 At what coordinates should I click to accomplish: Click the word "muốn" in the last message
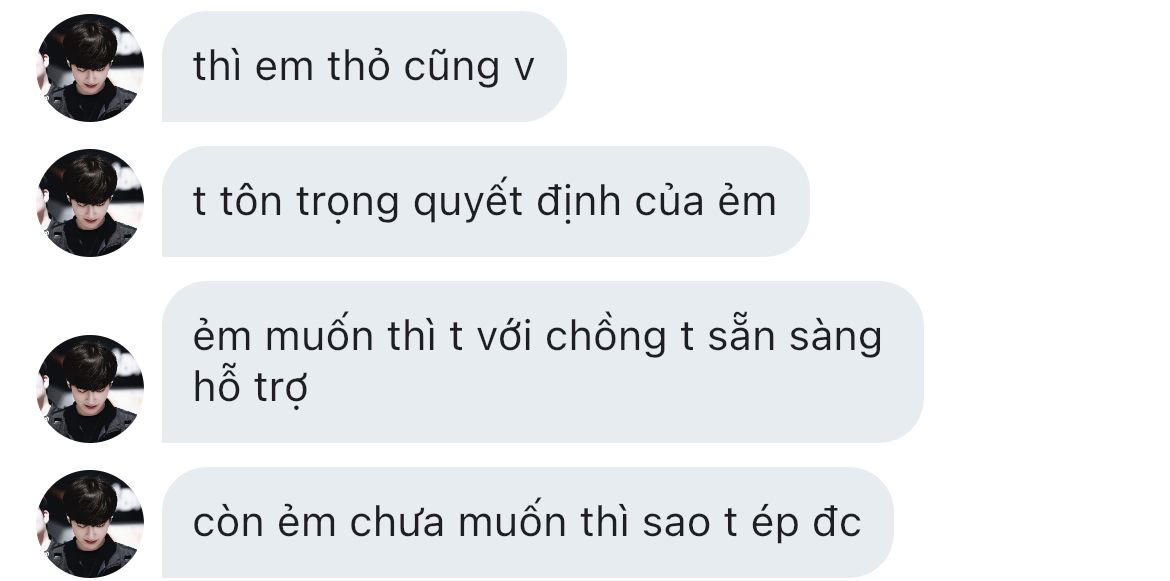click(512, 520)
